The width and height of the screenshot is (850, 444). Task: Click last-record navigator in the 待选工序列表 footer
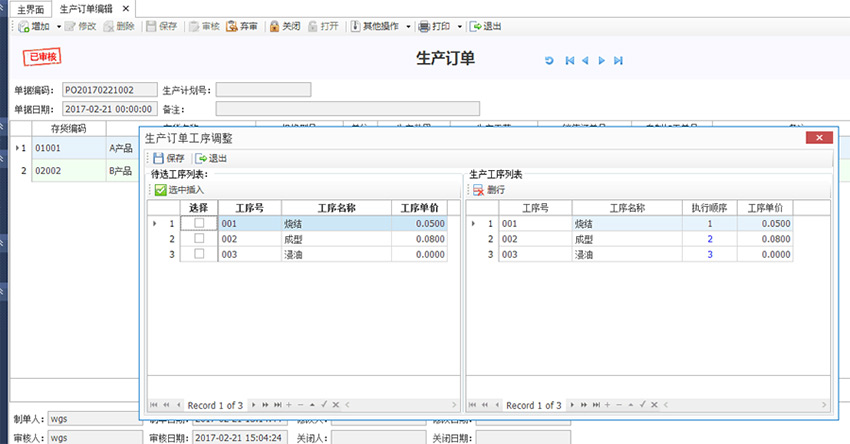click(x=278, y=405)
